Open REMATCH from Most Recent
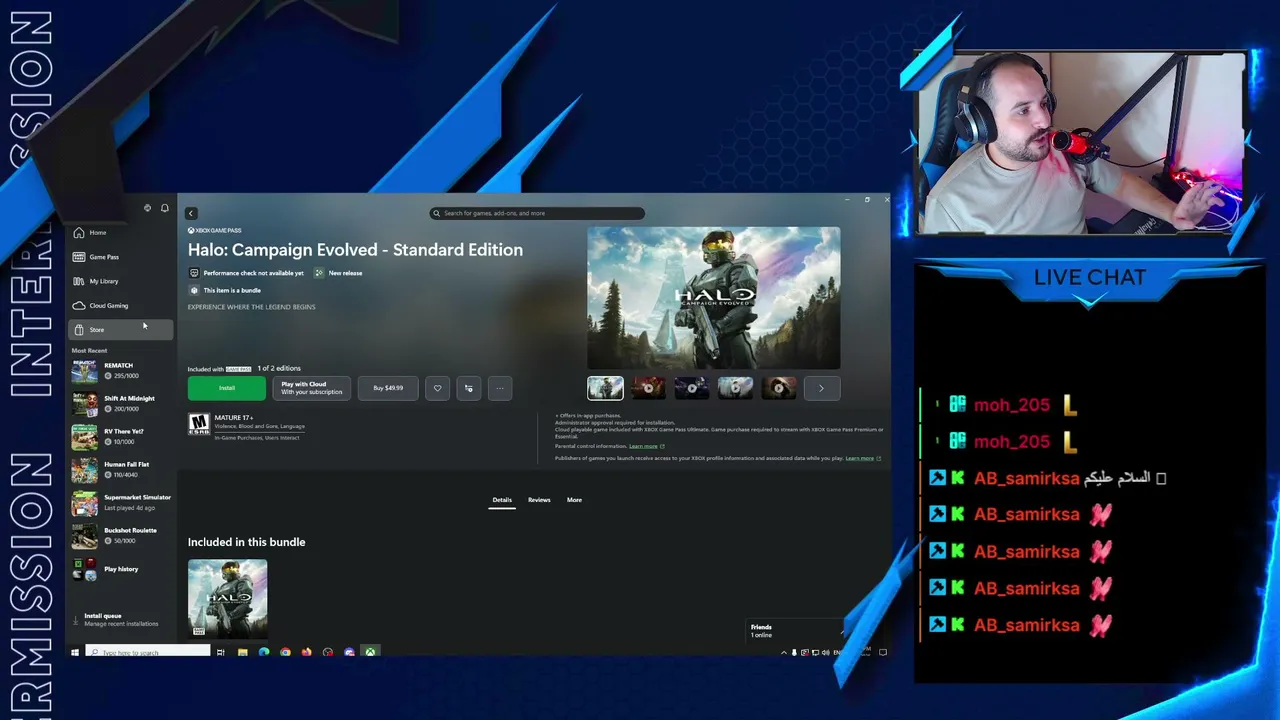The height and width of the screenshot is (720, 1280). pyautogui.click(x=120, y=370)
